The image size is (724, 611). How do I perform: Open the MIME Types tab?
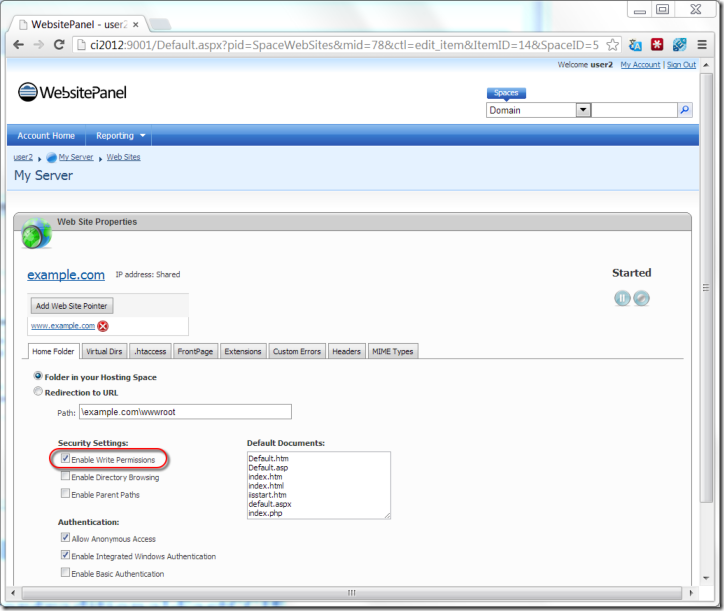pyautogui.click(x=392, y=351)
